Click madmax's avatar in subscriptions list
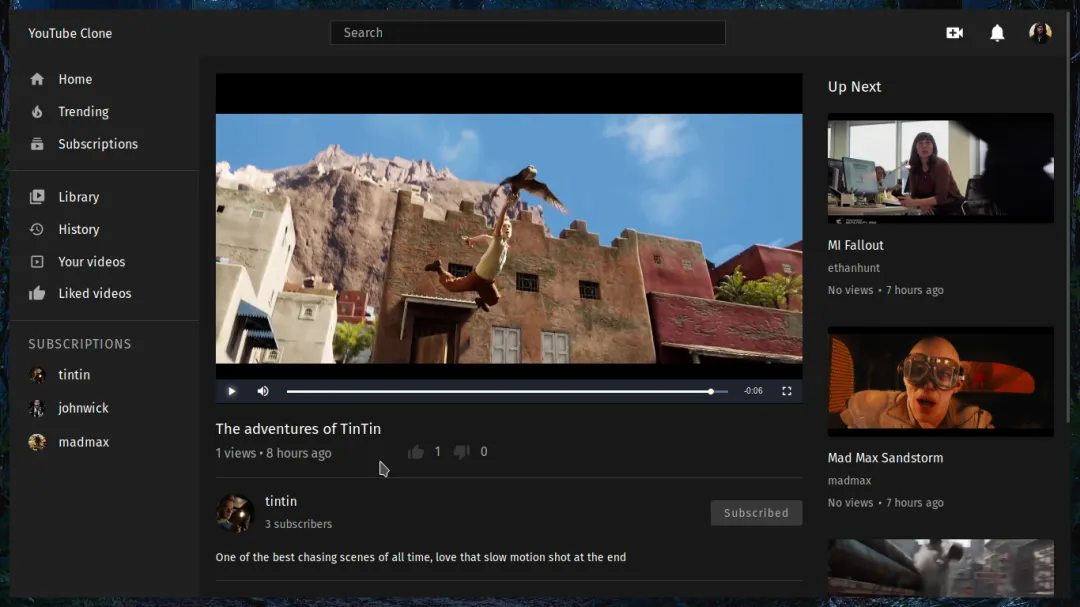 pyautogui.click(x=37, y=442)
